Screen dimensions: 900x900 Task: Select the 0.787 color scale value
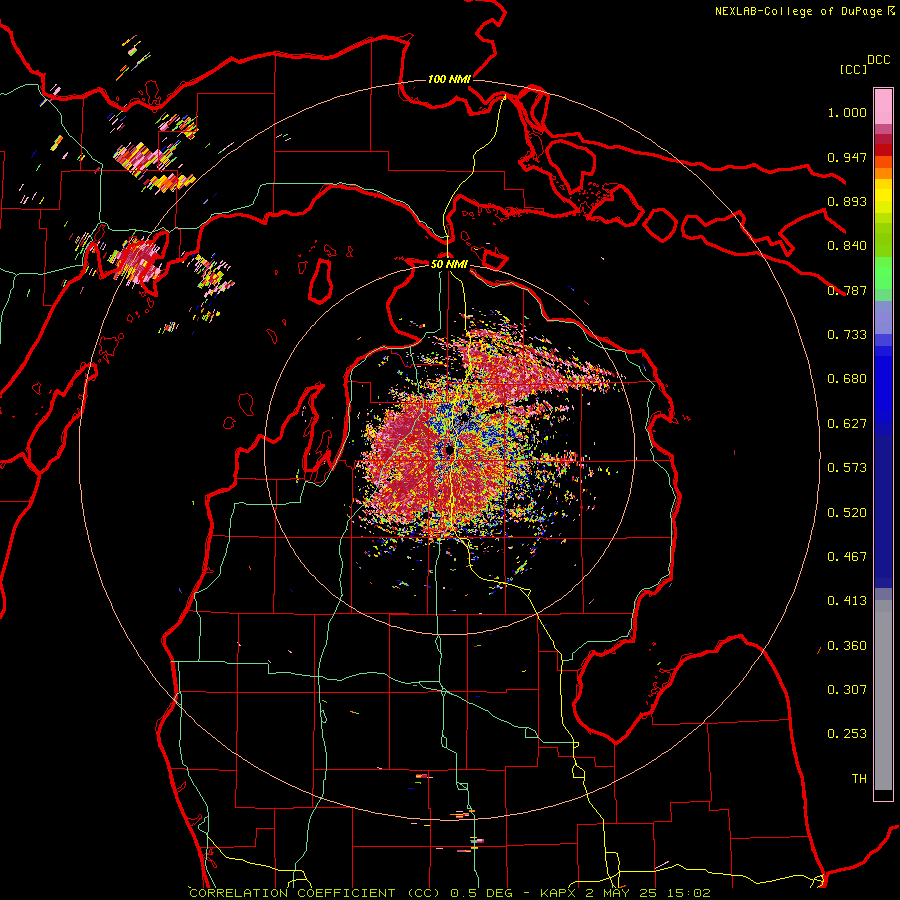[x=847, y=290]
